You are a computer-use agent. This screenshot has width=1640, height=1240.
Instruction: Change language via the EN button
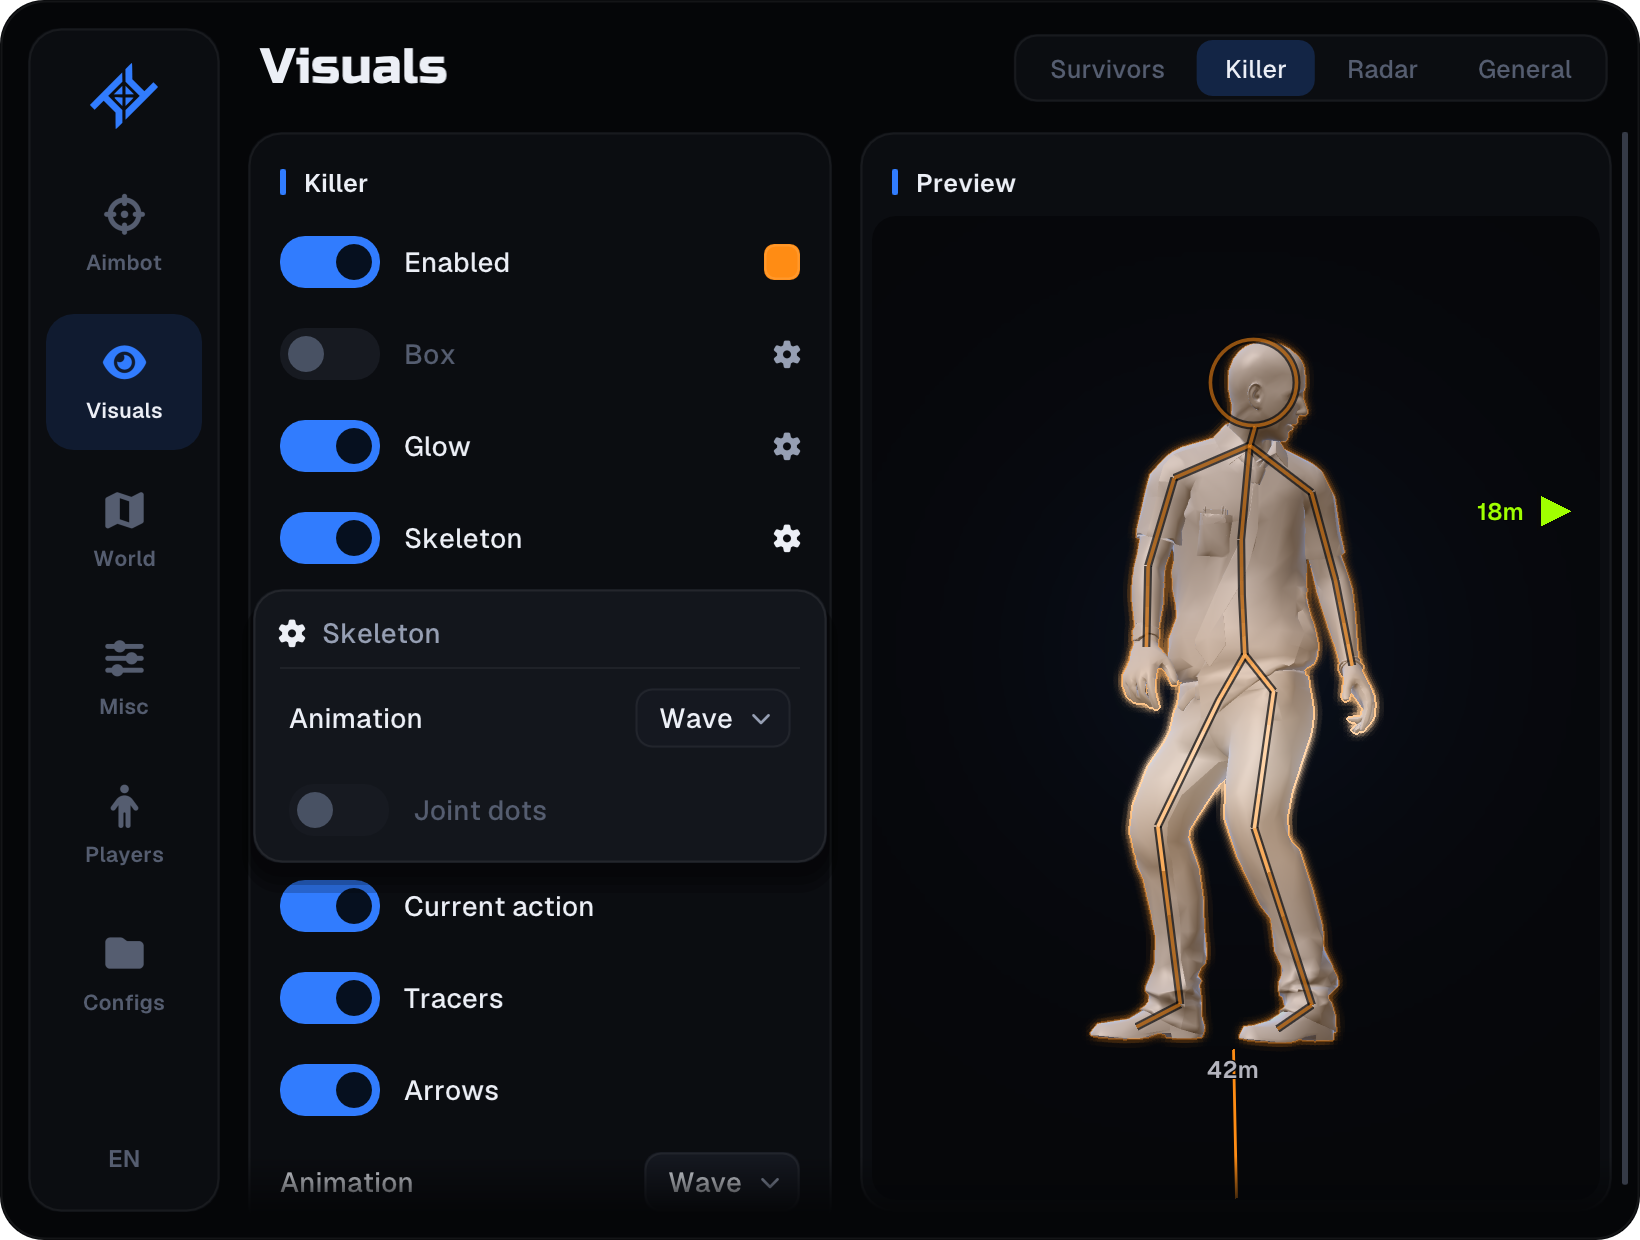pos(124,1158)
